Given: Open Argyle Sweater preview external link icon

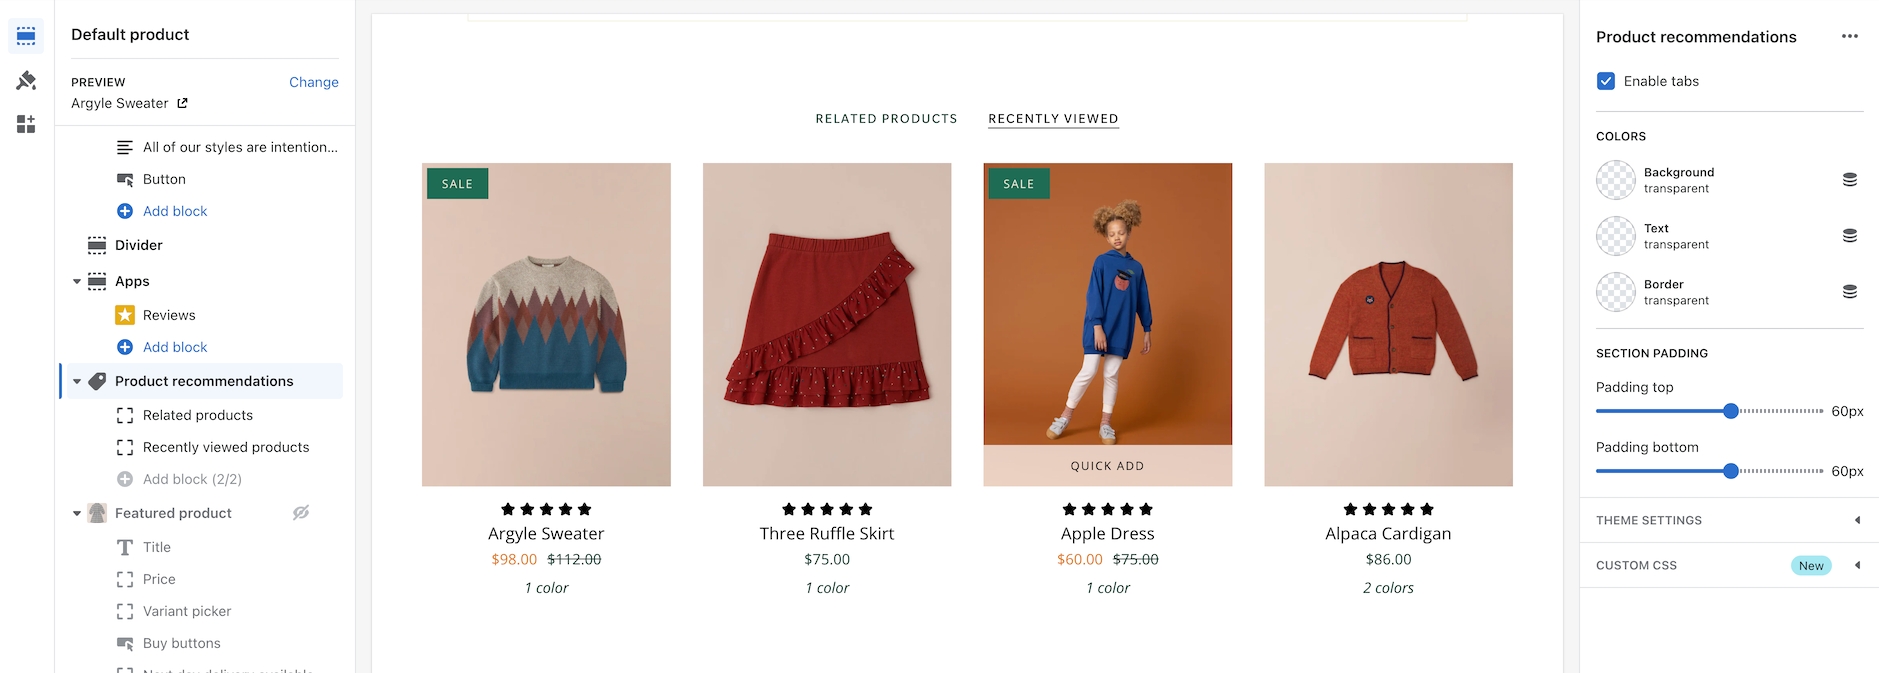Looking at the screenshot, I should pyautogui.click(x=182, y=103).
